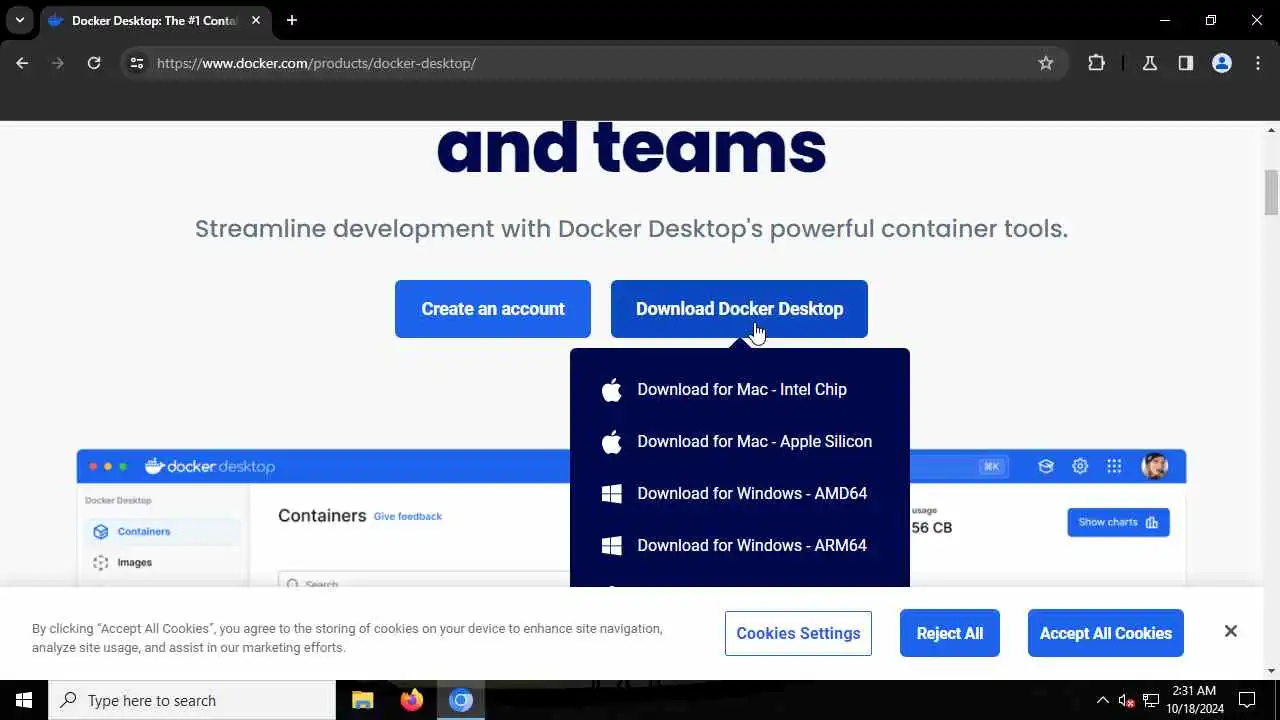Click the taskbar search box
1280x720 pixels.
click(x=192, y=700)
